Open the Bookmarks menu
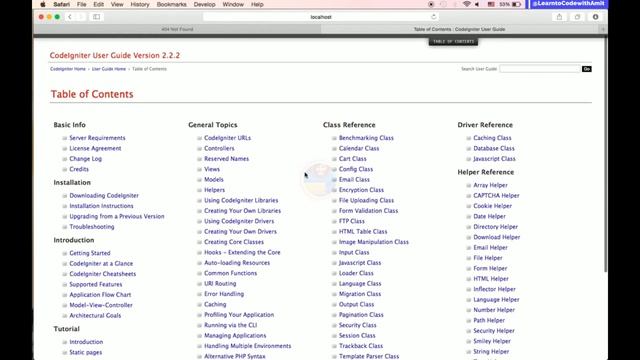This screenshot has height=360, width=640. pyautogui.click(x=171, y=4)
